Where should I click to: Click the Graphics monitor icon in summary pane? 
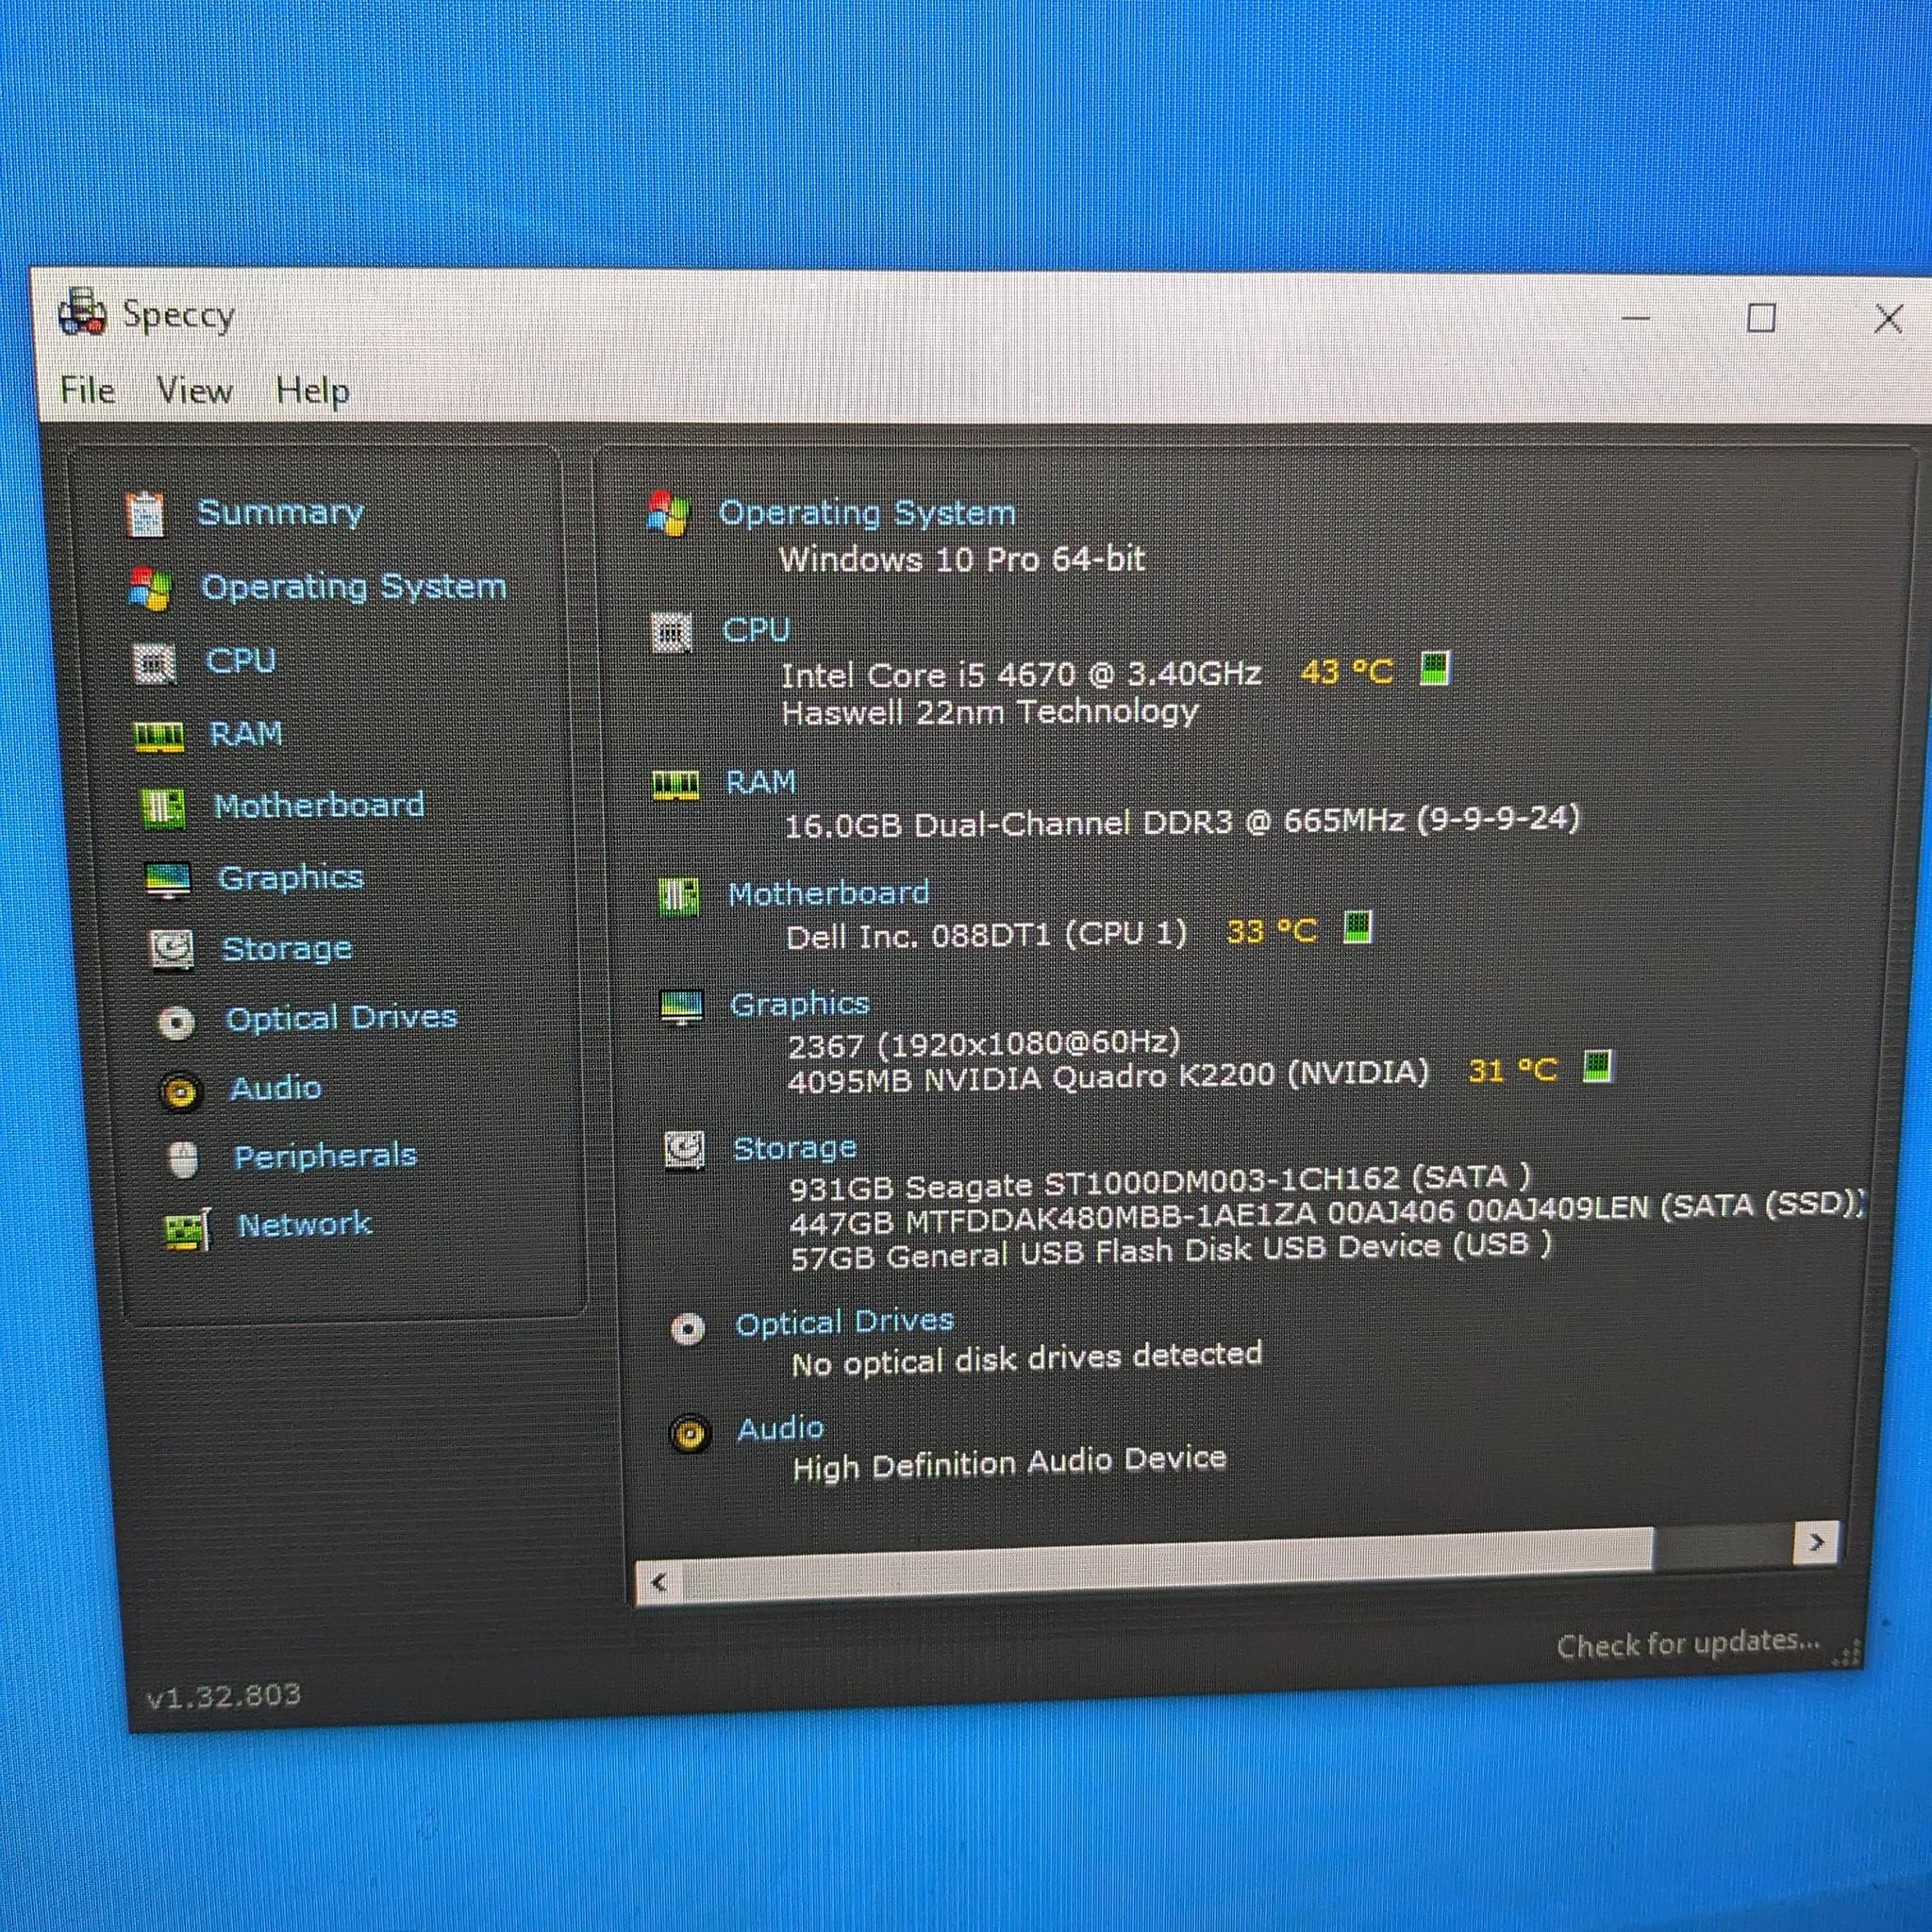(682, 1007)
